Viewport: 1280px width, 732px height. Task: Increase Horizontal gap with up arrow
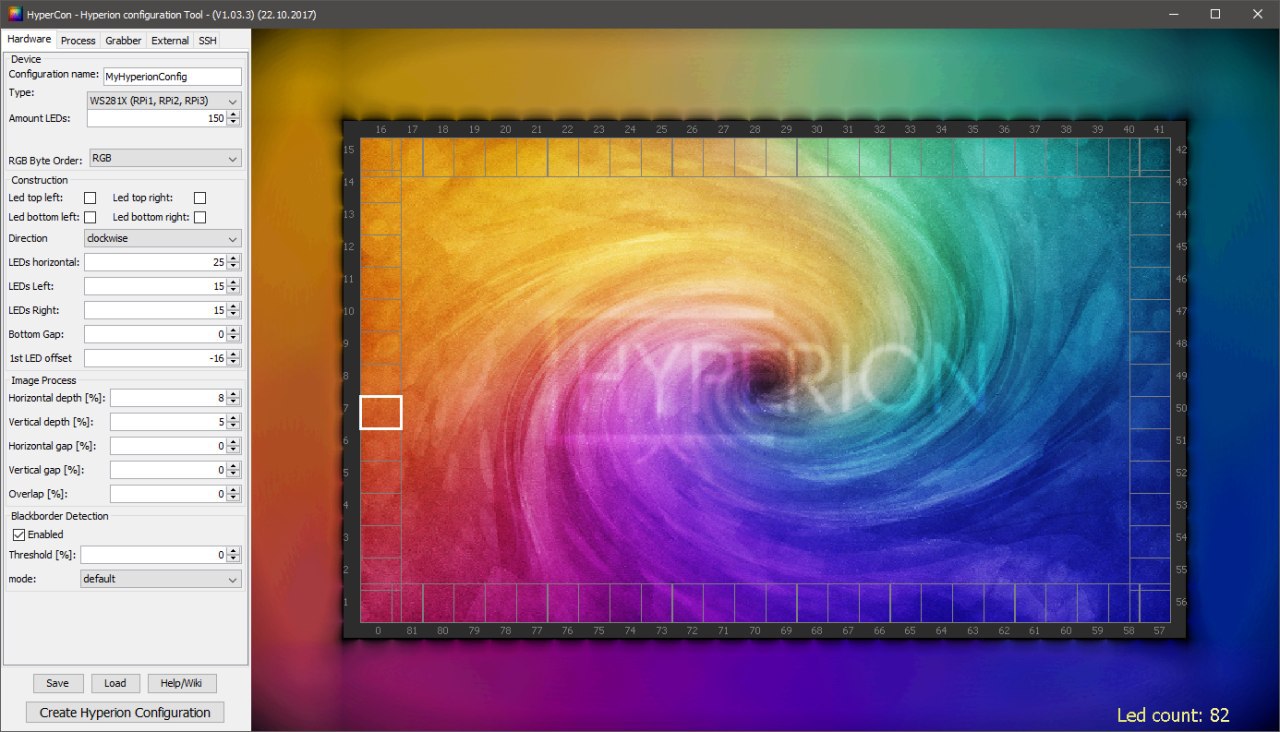234,442
